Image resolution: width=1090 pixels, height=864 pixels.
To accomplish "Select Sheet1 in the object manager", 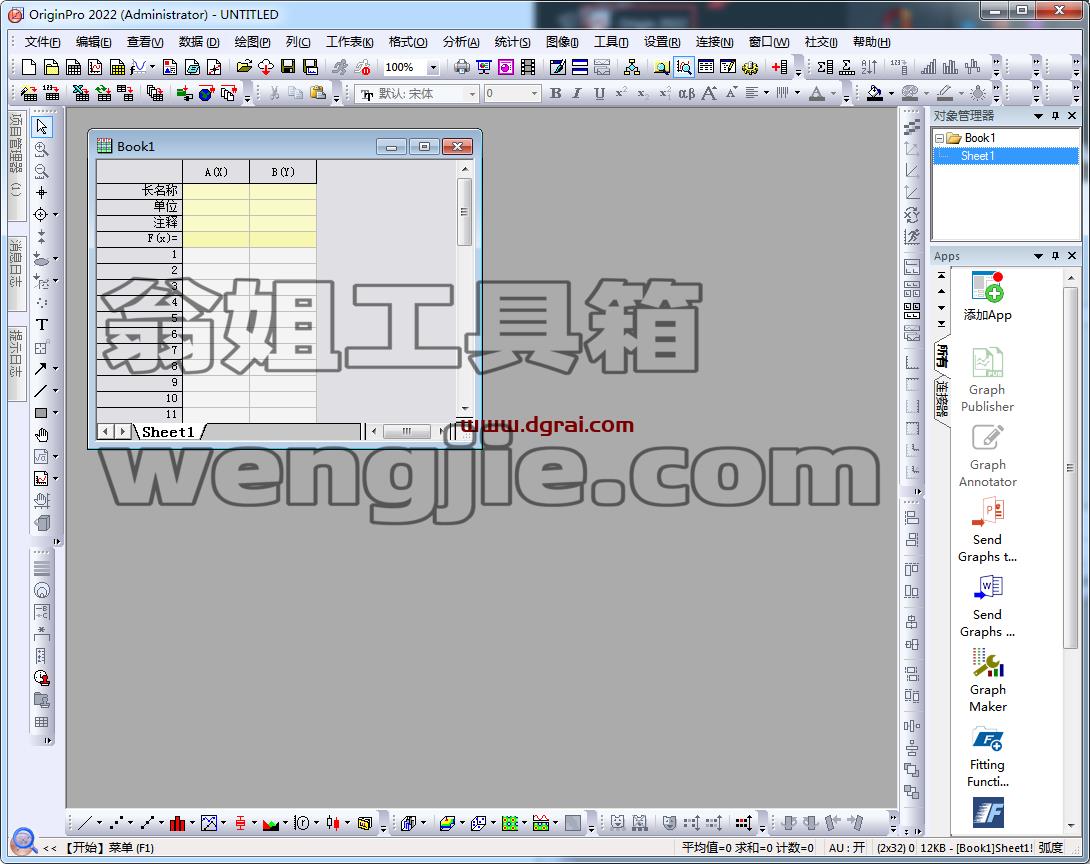I will (x=977, y=156).
